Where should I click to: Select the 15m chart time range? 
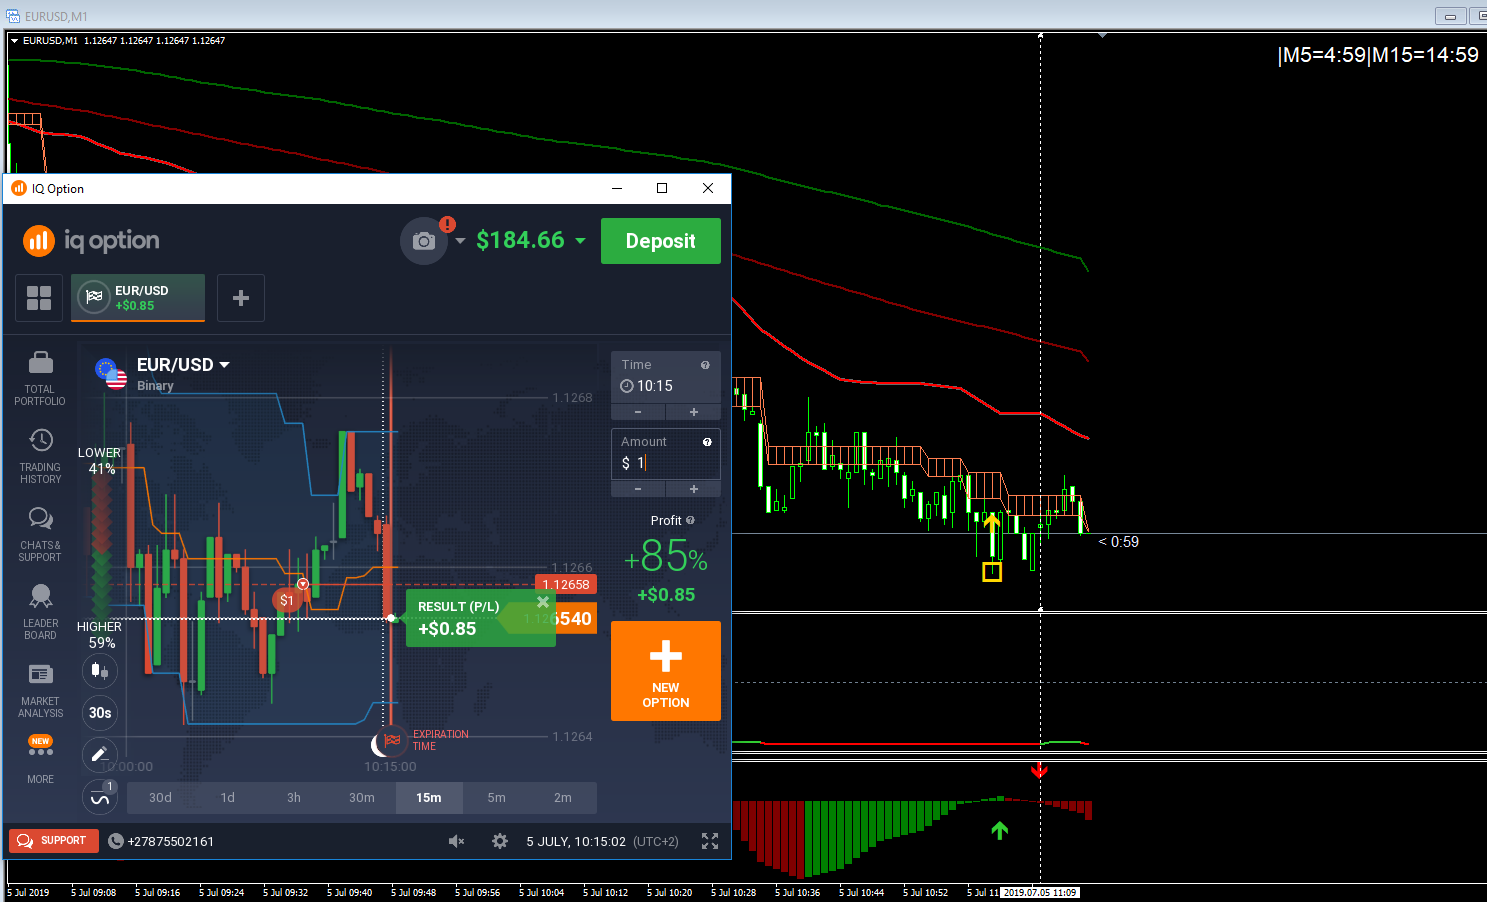click(x=429, y=798)
